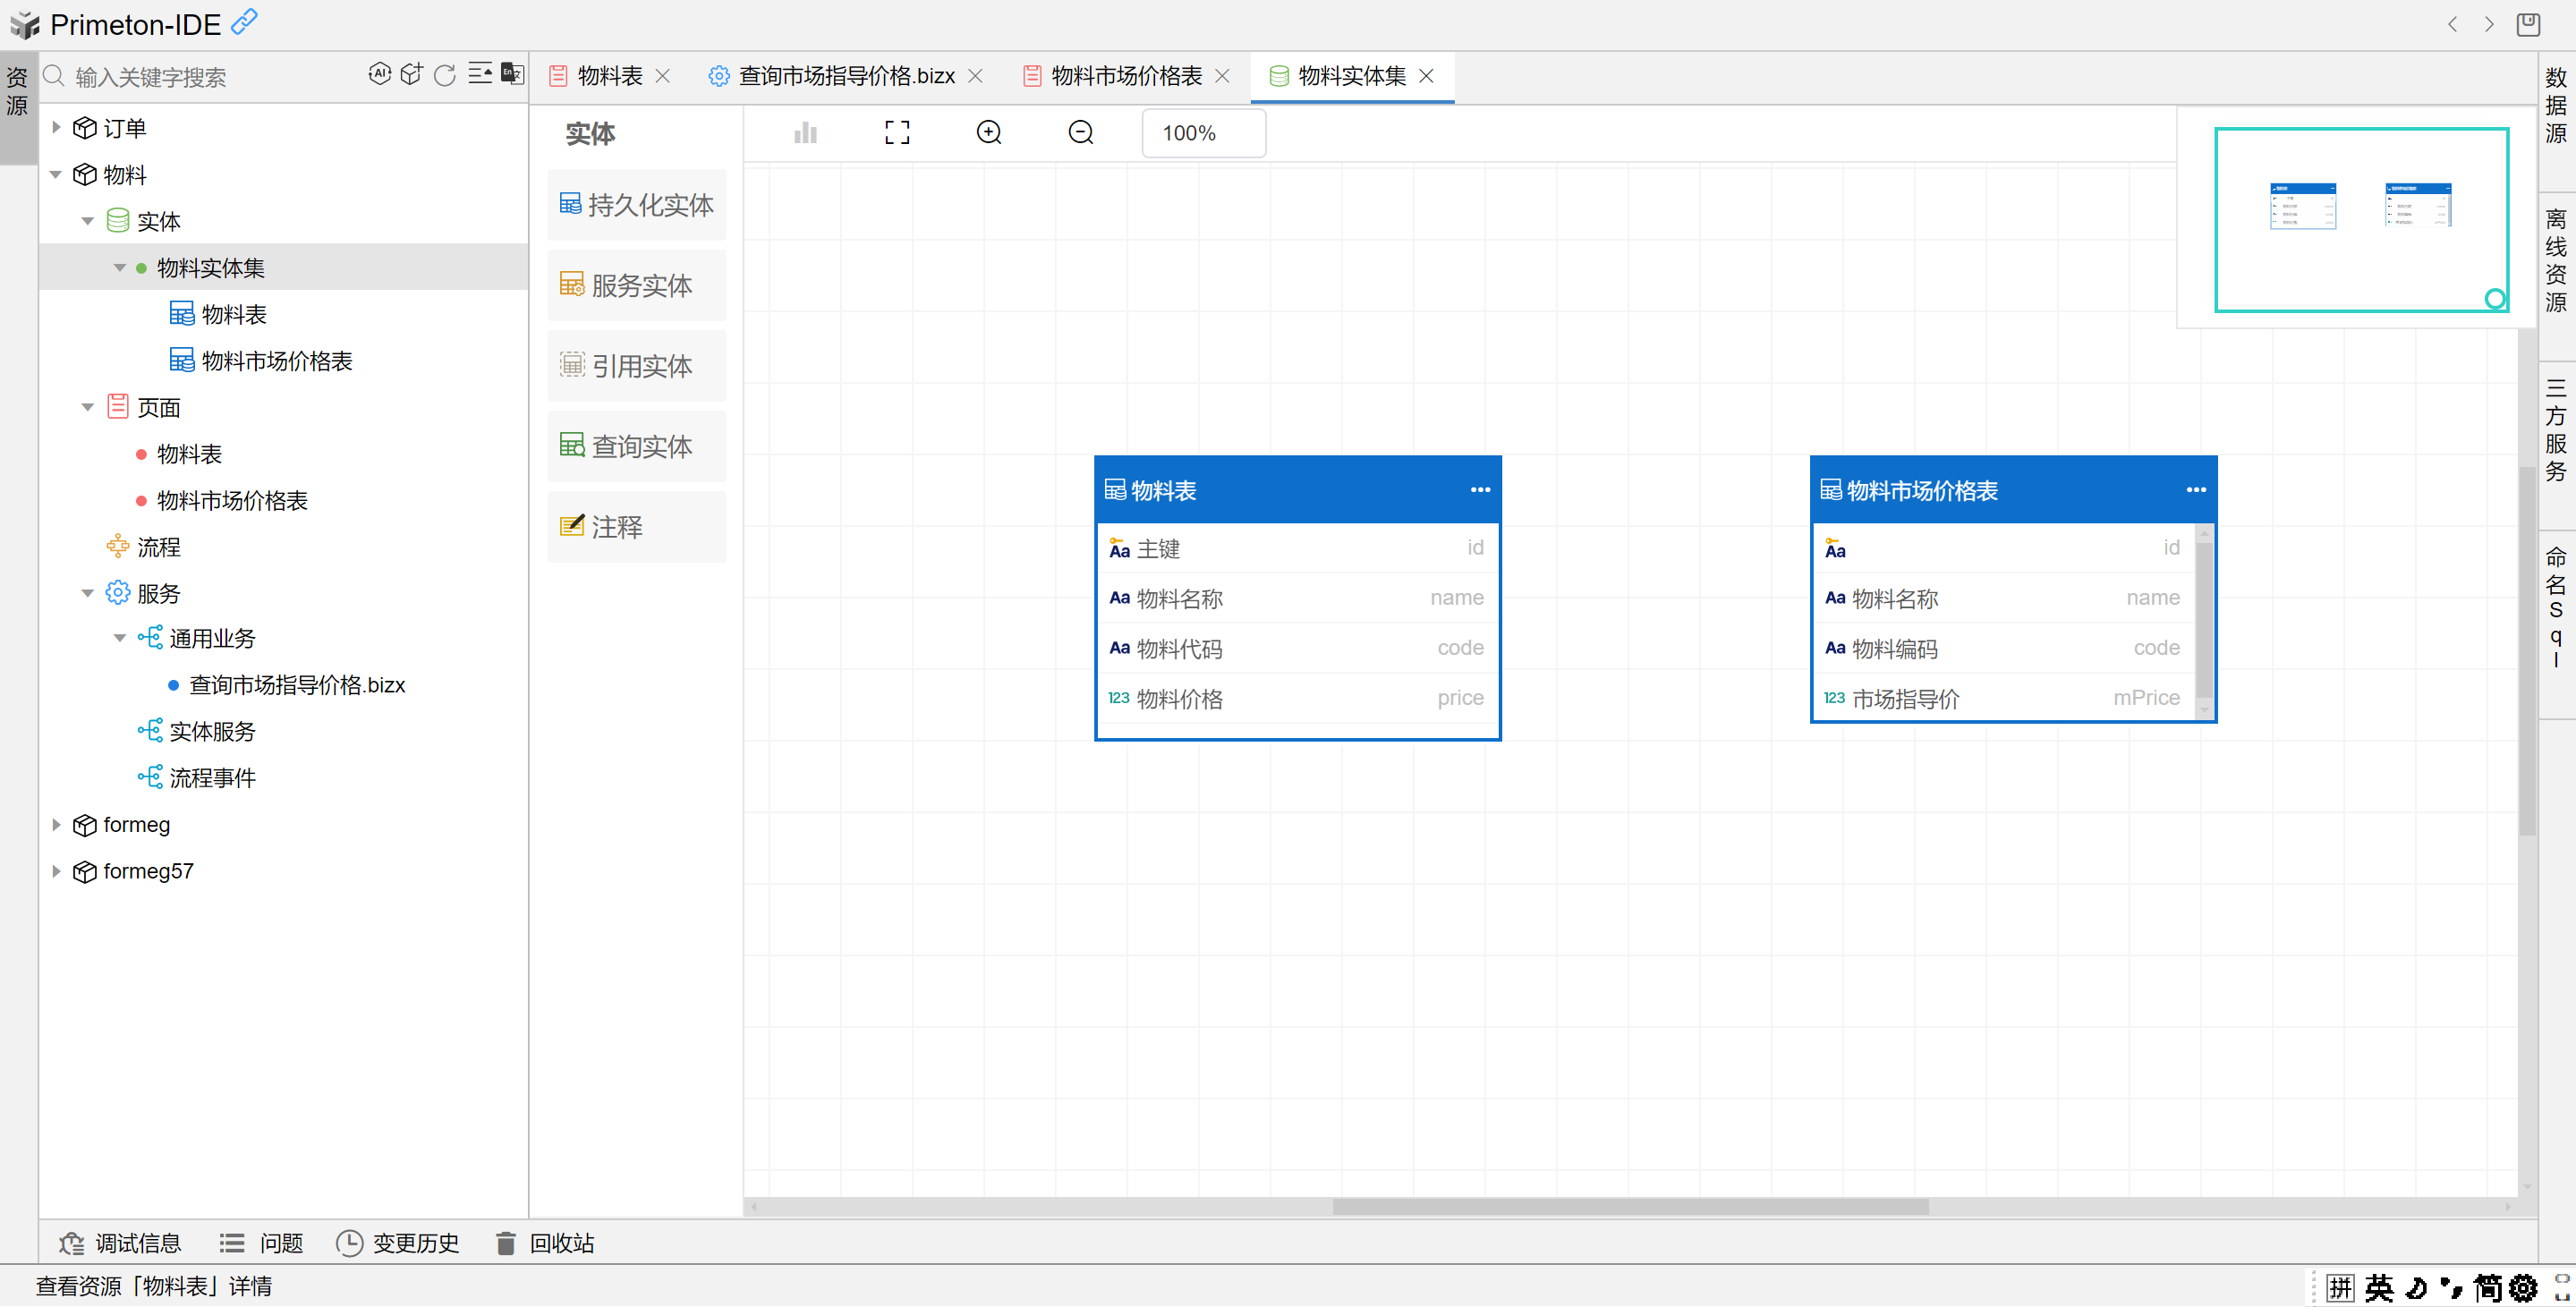Click the AI assistant icon

click(x=379, y=74)
